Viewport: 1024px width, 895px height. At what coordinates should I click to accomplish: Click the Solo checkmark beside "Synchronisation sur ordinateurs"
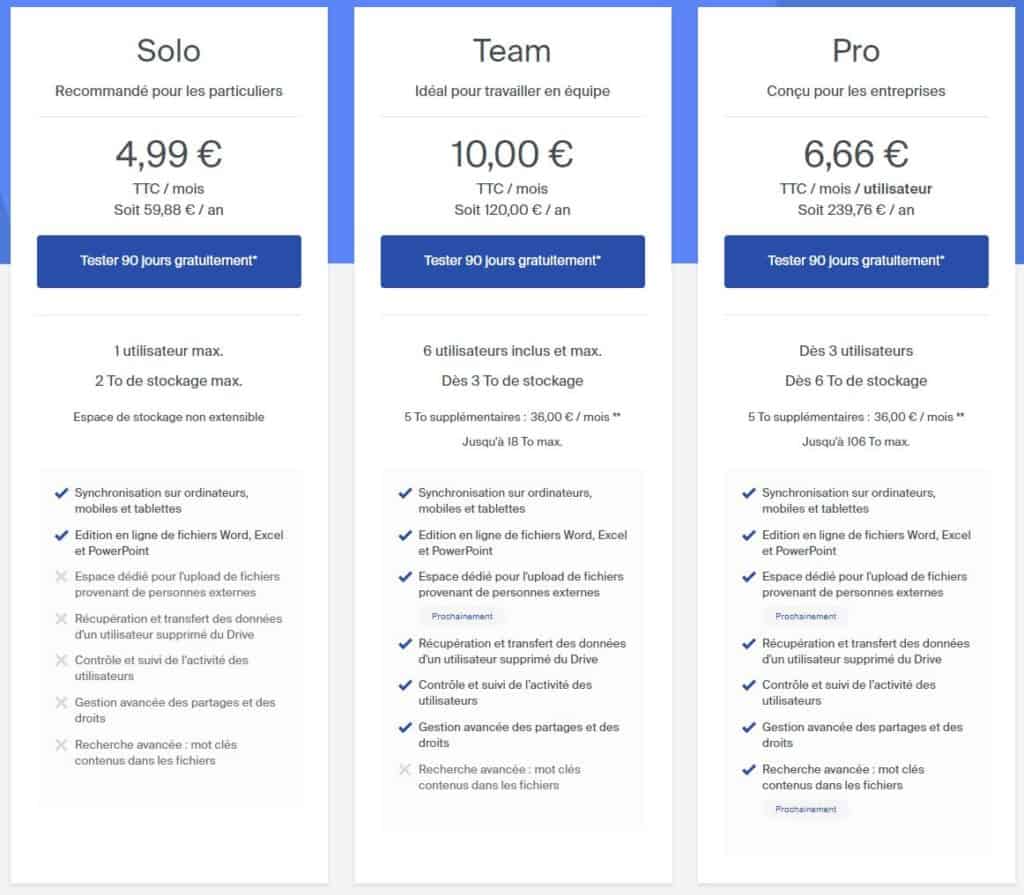coord(62,493)
